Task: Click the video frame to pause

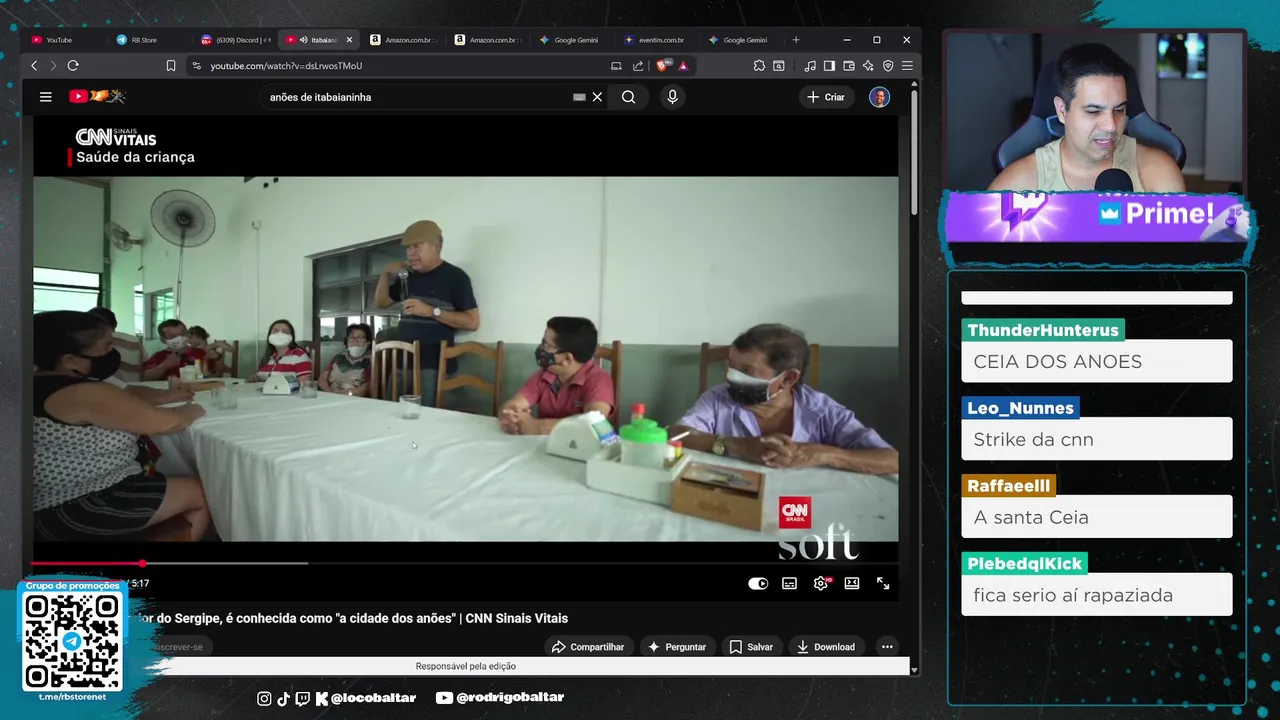Action: 465,358
